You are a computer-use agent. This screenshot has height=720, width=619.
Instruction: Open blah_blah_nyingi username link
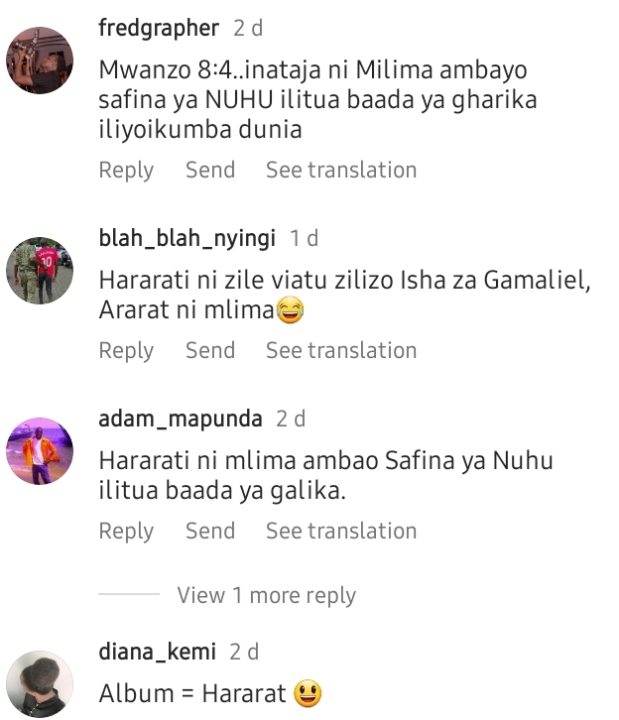click(x=187, y=238)
